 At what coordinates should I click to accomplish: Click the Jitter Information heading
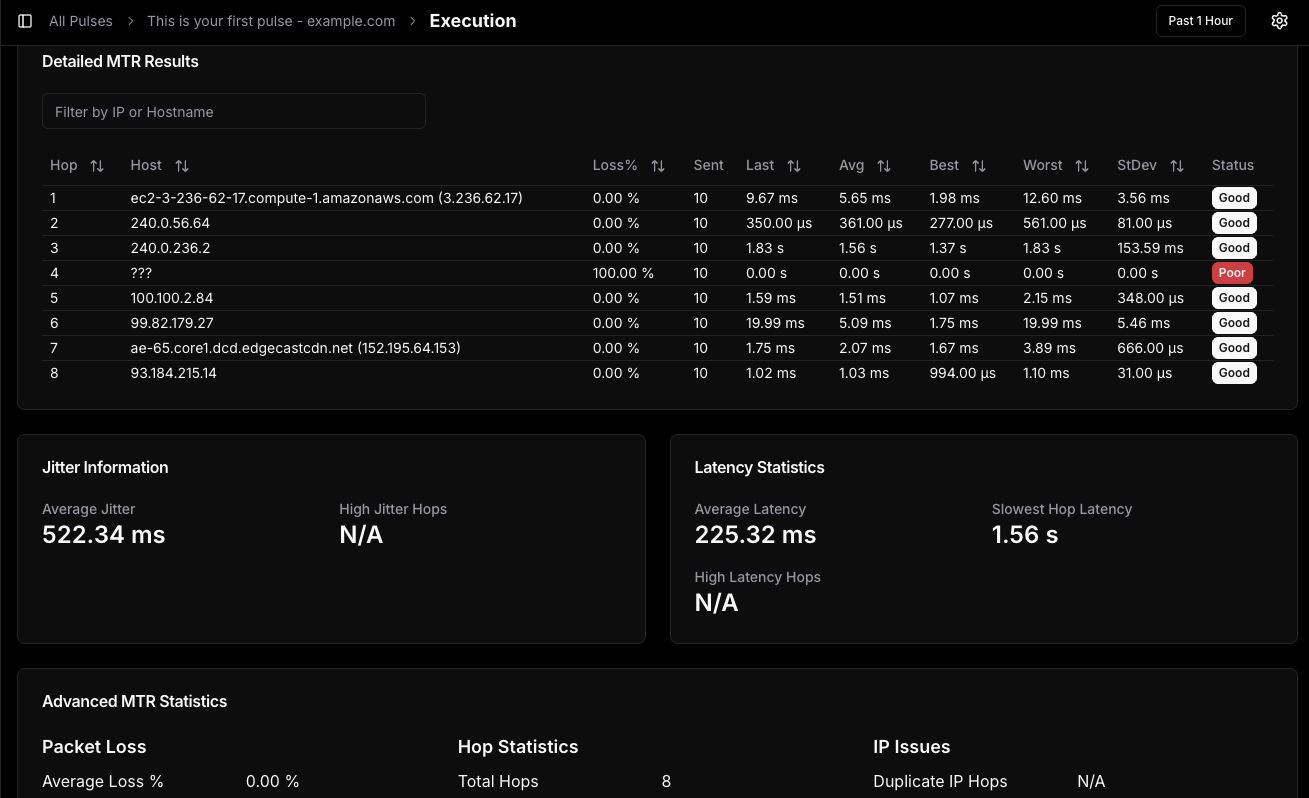105,467
